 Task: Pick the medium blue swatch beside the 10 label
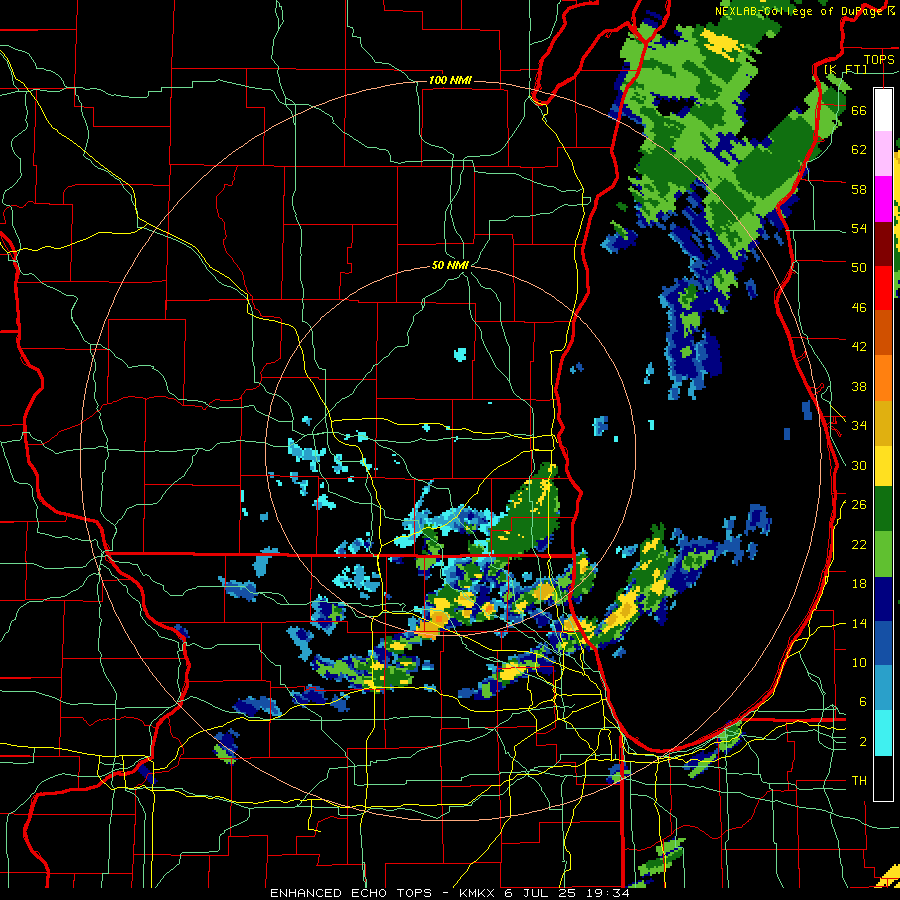[x=883, y=643]
